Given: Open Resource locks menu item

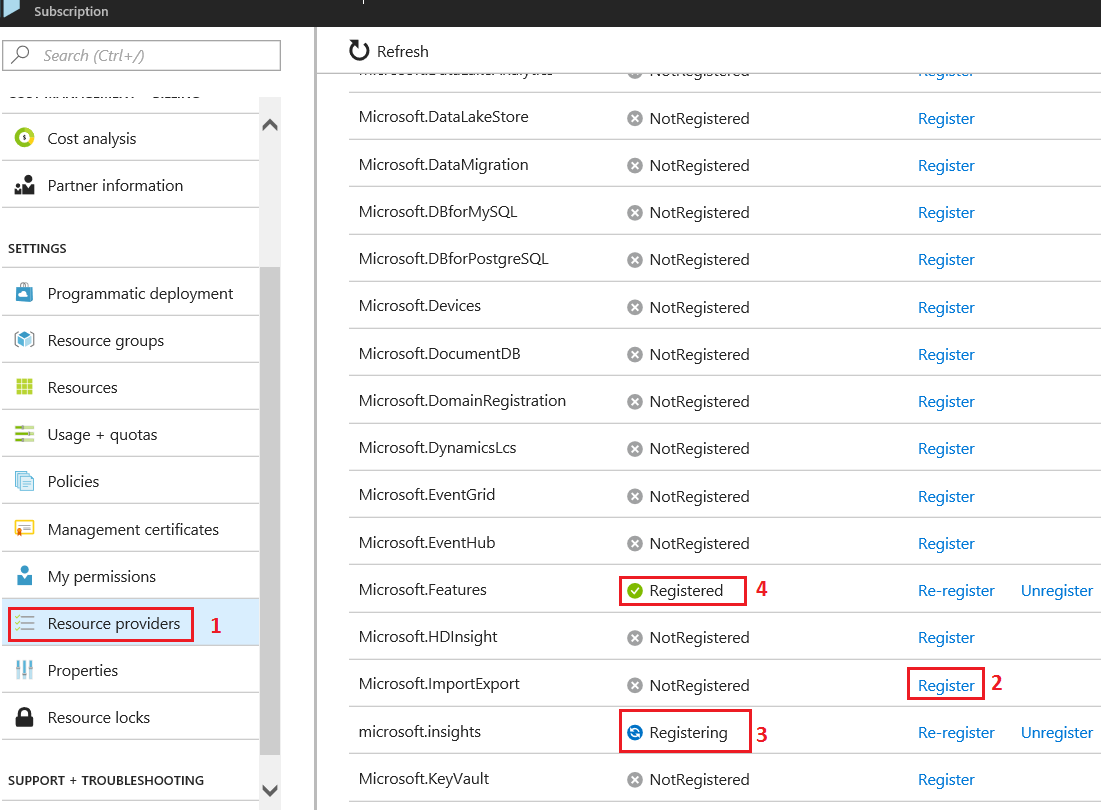Looking at the screenshot, I should pos(131,717).
